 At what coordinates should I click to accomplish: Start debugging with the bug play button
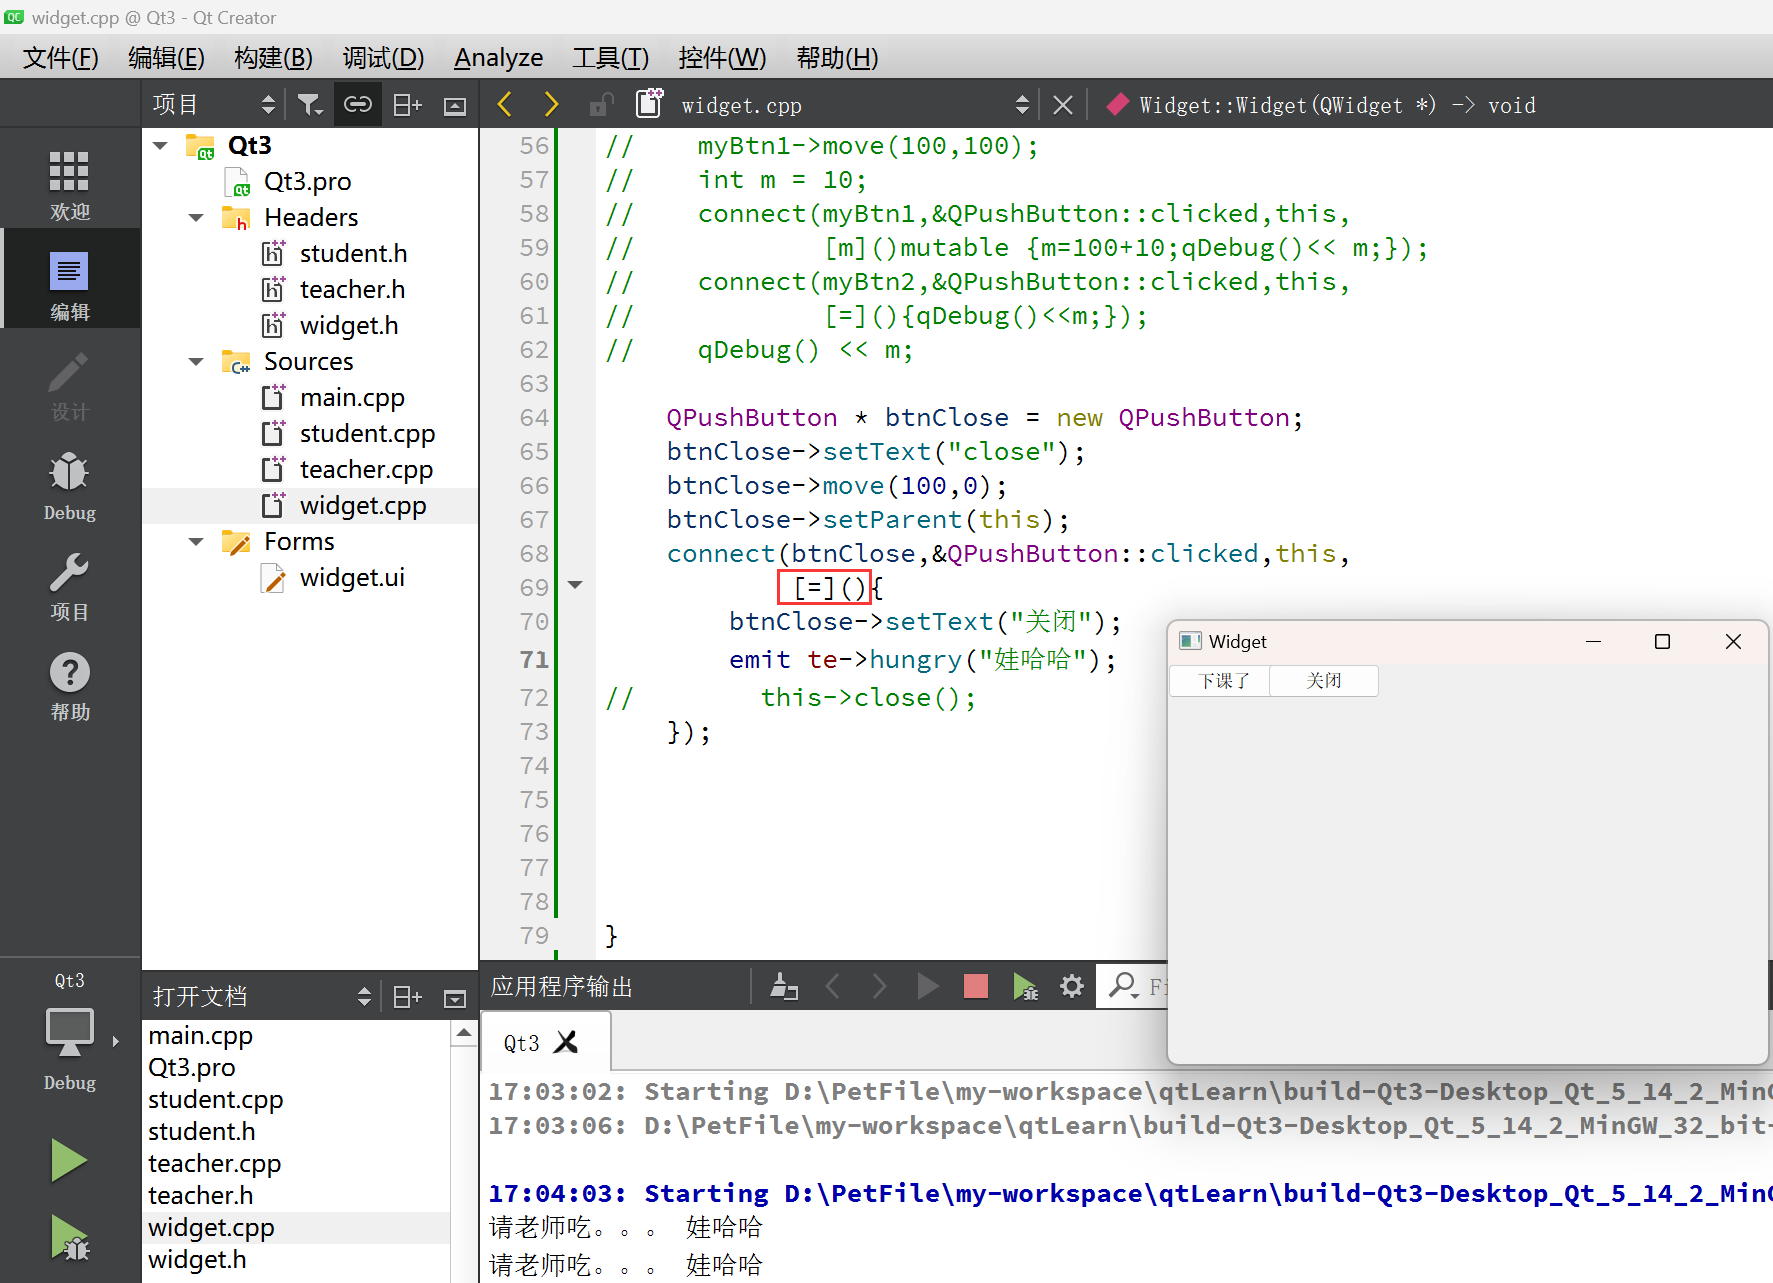[x=69, y=1239]
